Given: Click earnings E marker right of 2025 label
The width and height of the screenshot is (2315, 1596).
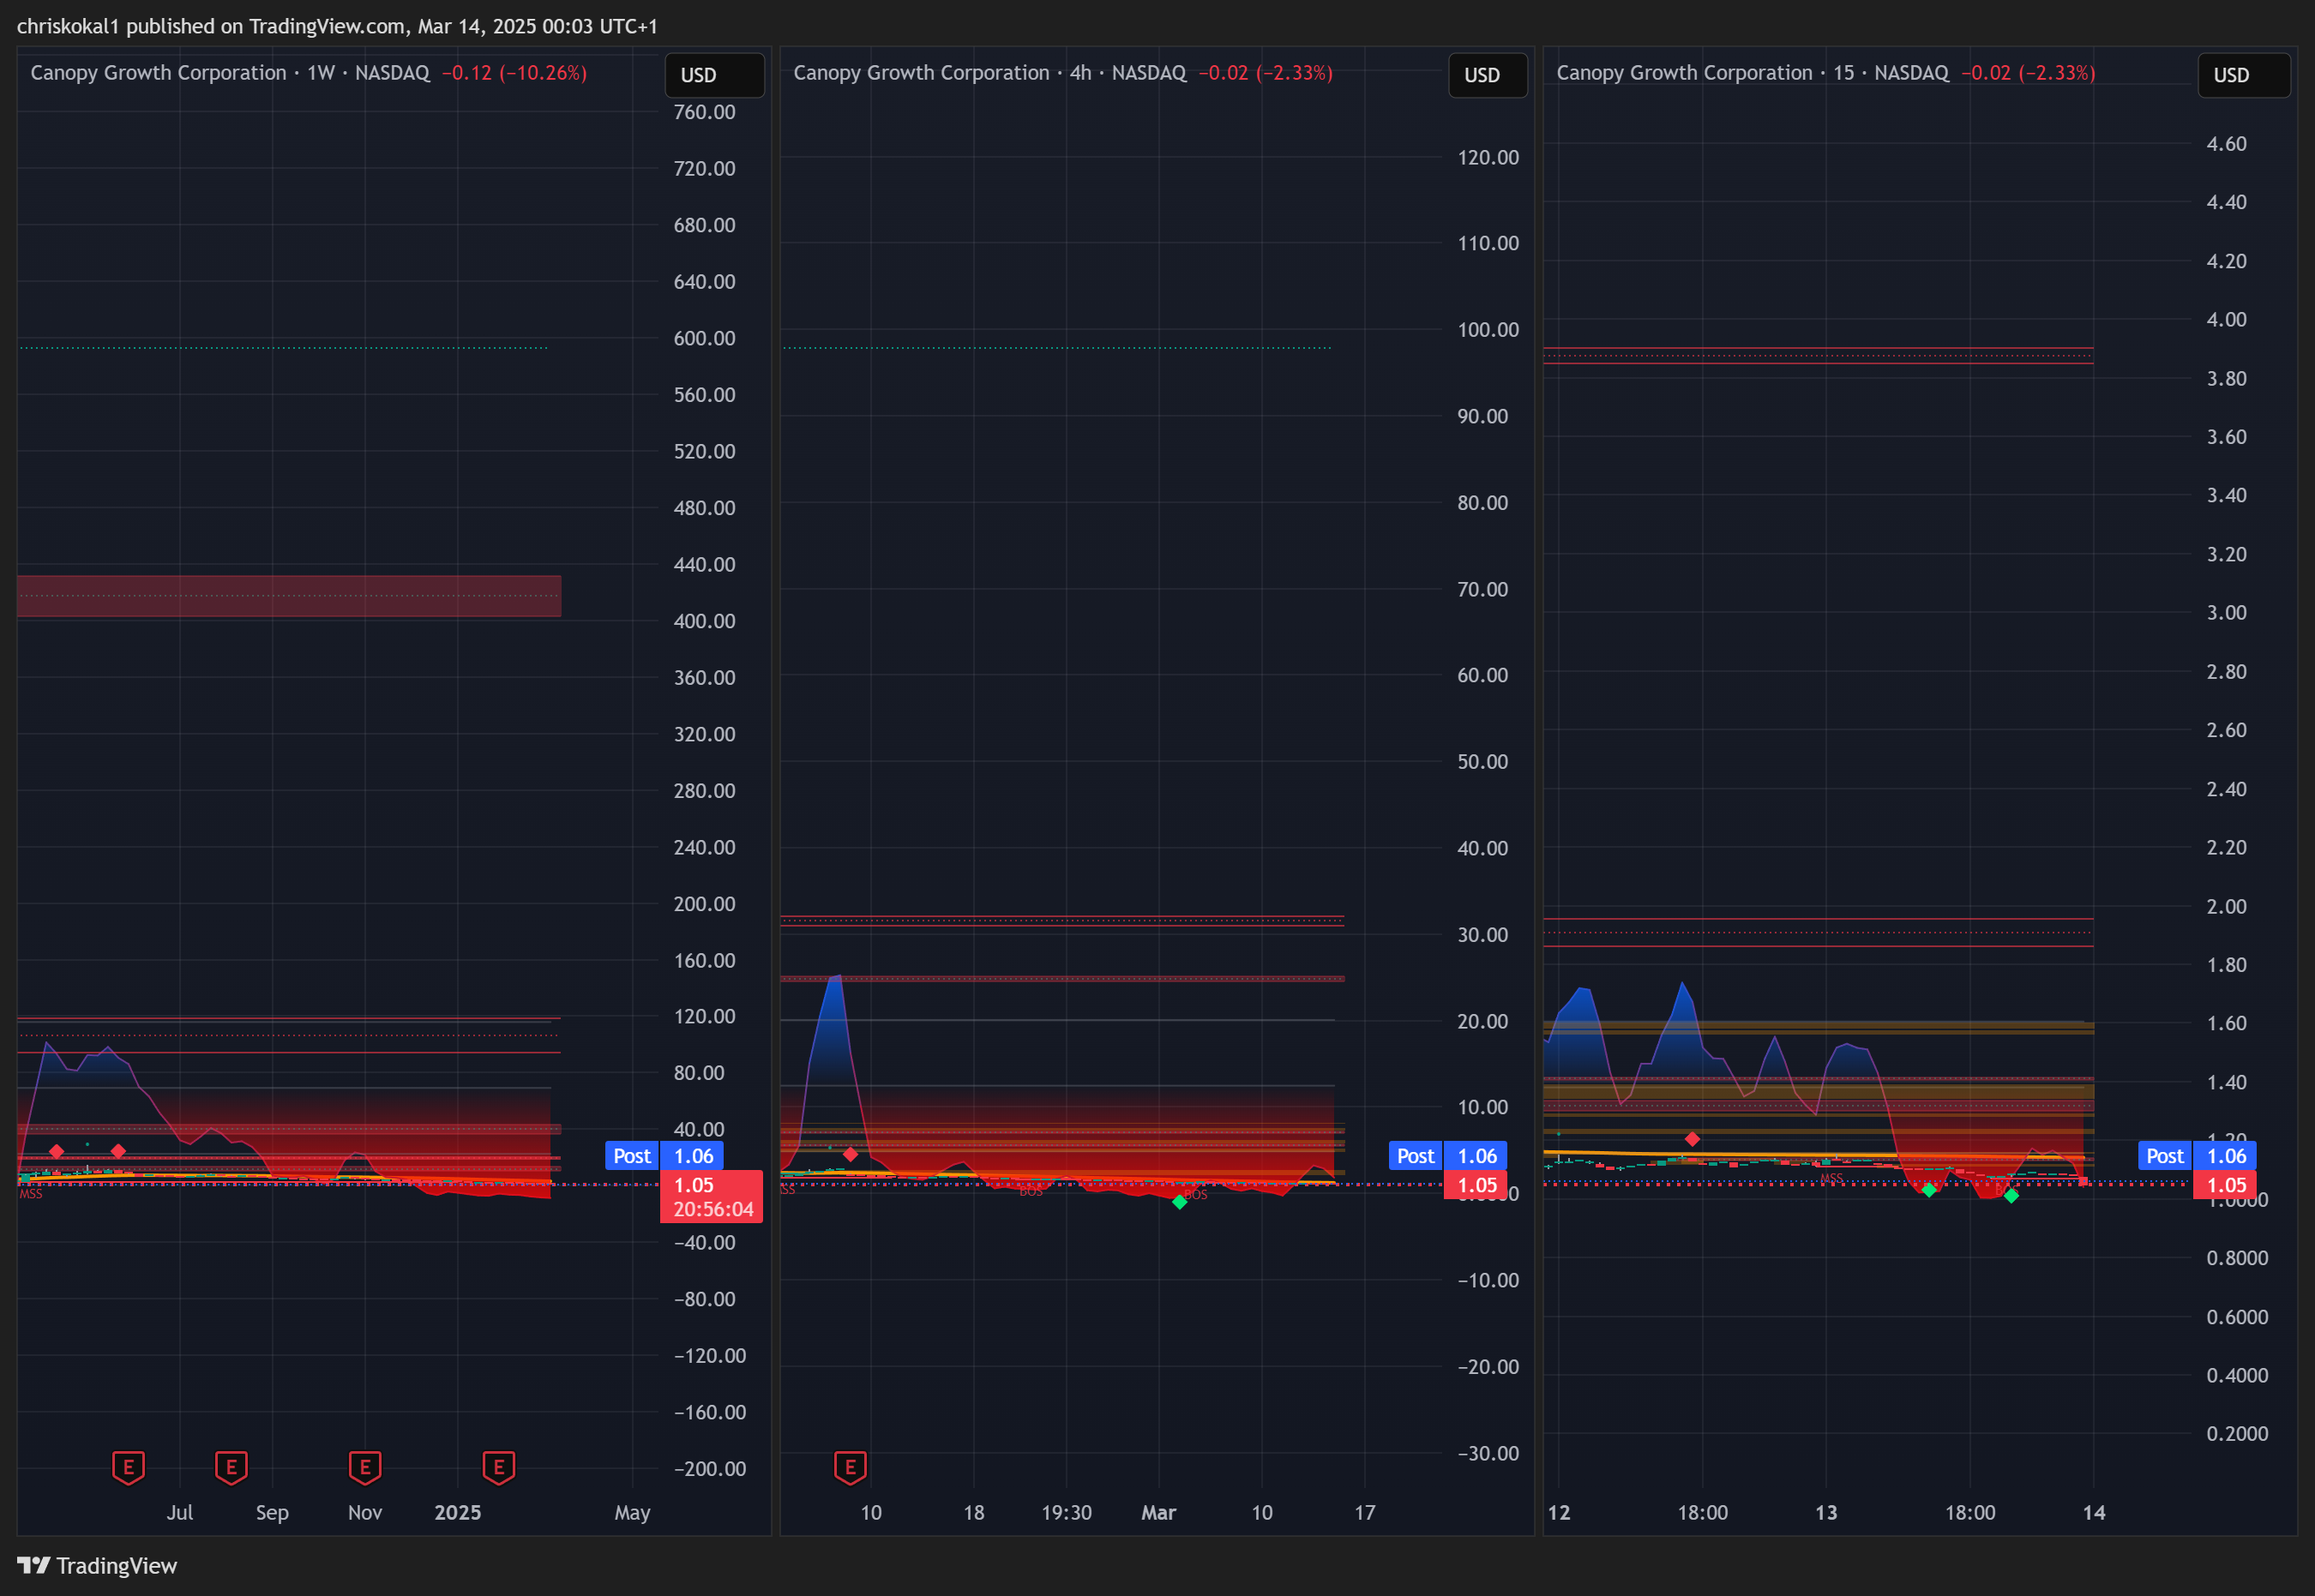Looking at the screenshot, I should click(499, 1467).
